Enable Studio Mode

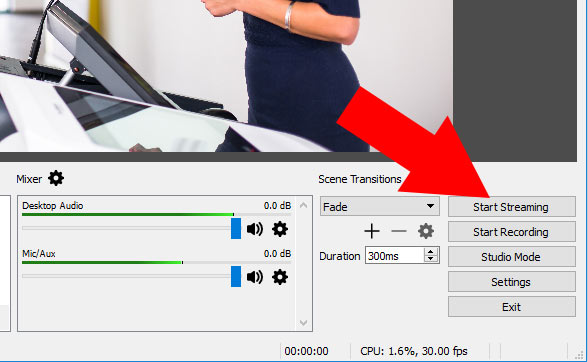512,257
